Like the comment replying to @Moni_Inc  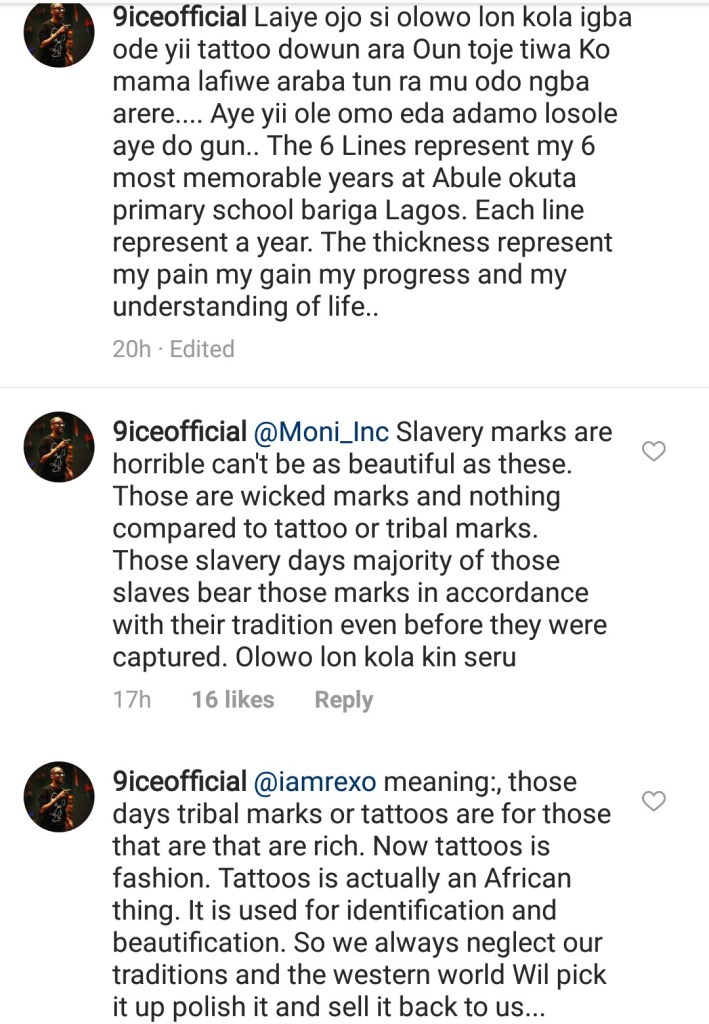pyautogui.click(x=653, y=452)
